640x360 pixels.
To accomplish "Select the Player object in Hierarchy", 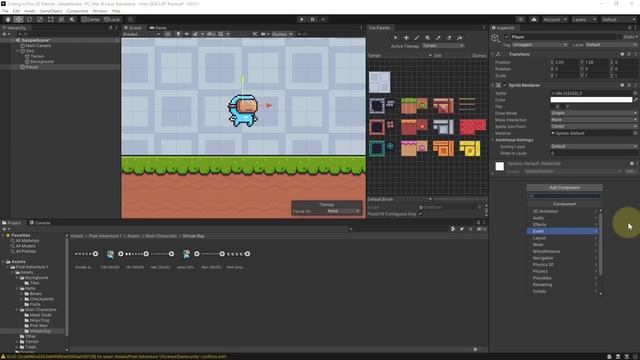I will click(x=32, y=67).
